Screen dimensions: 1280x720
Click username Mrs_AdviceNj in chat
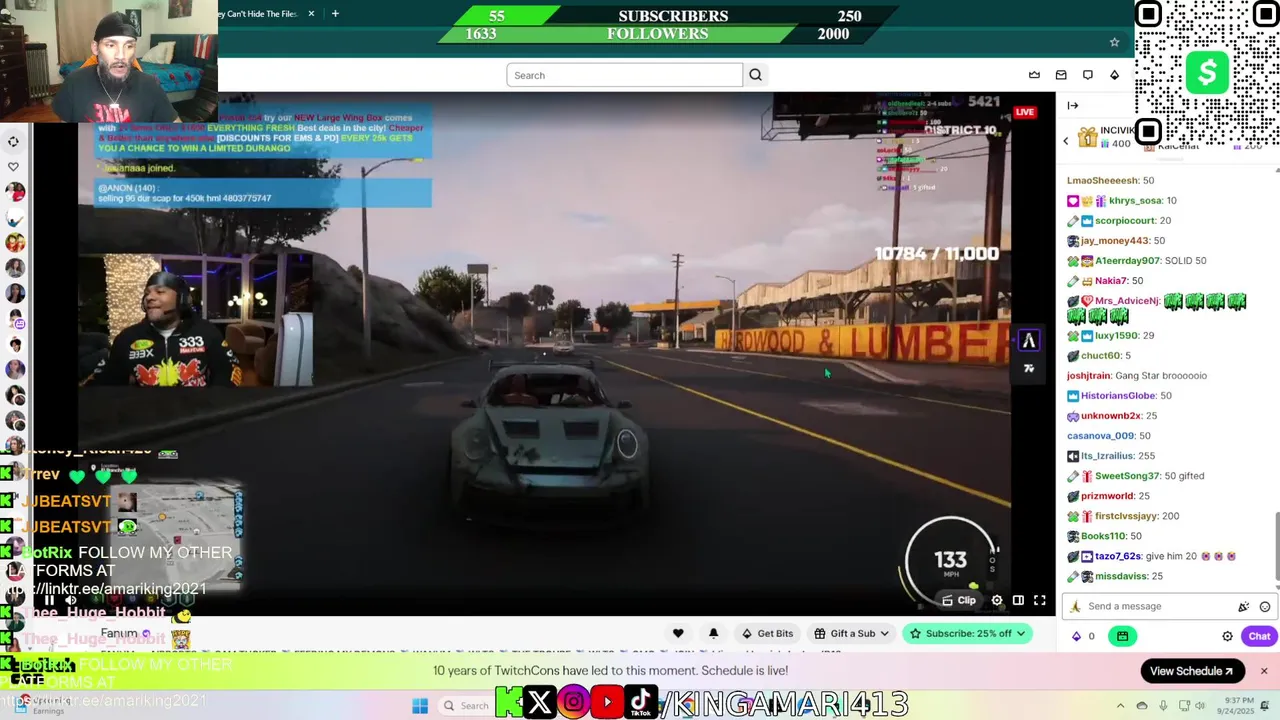pos(1127,301)
